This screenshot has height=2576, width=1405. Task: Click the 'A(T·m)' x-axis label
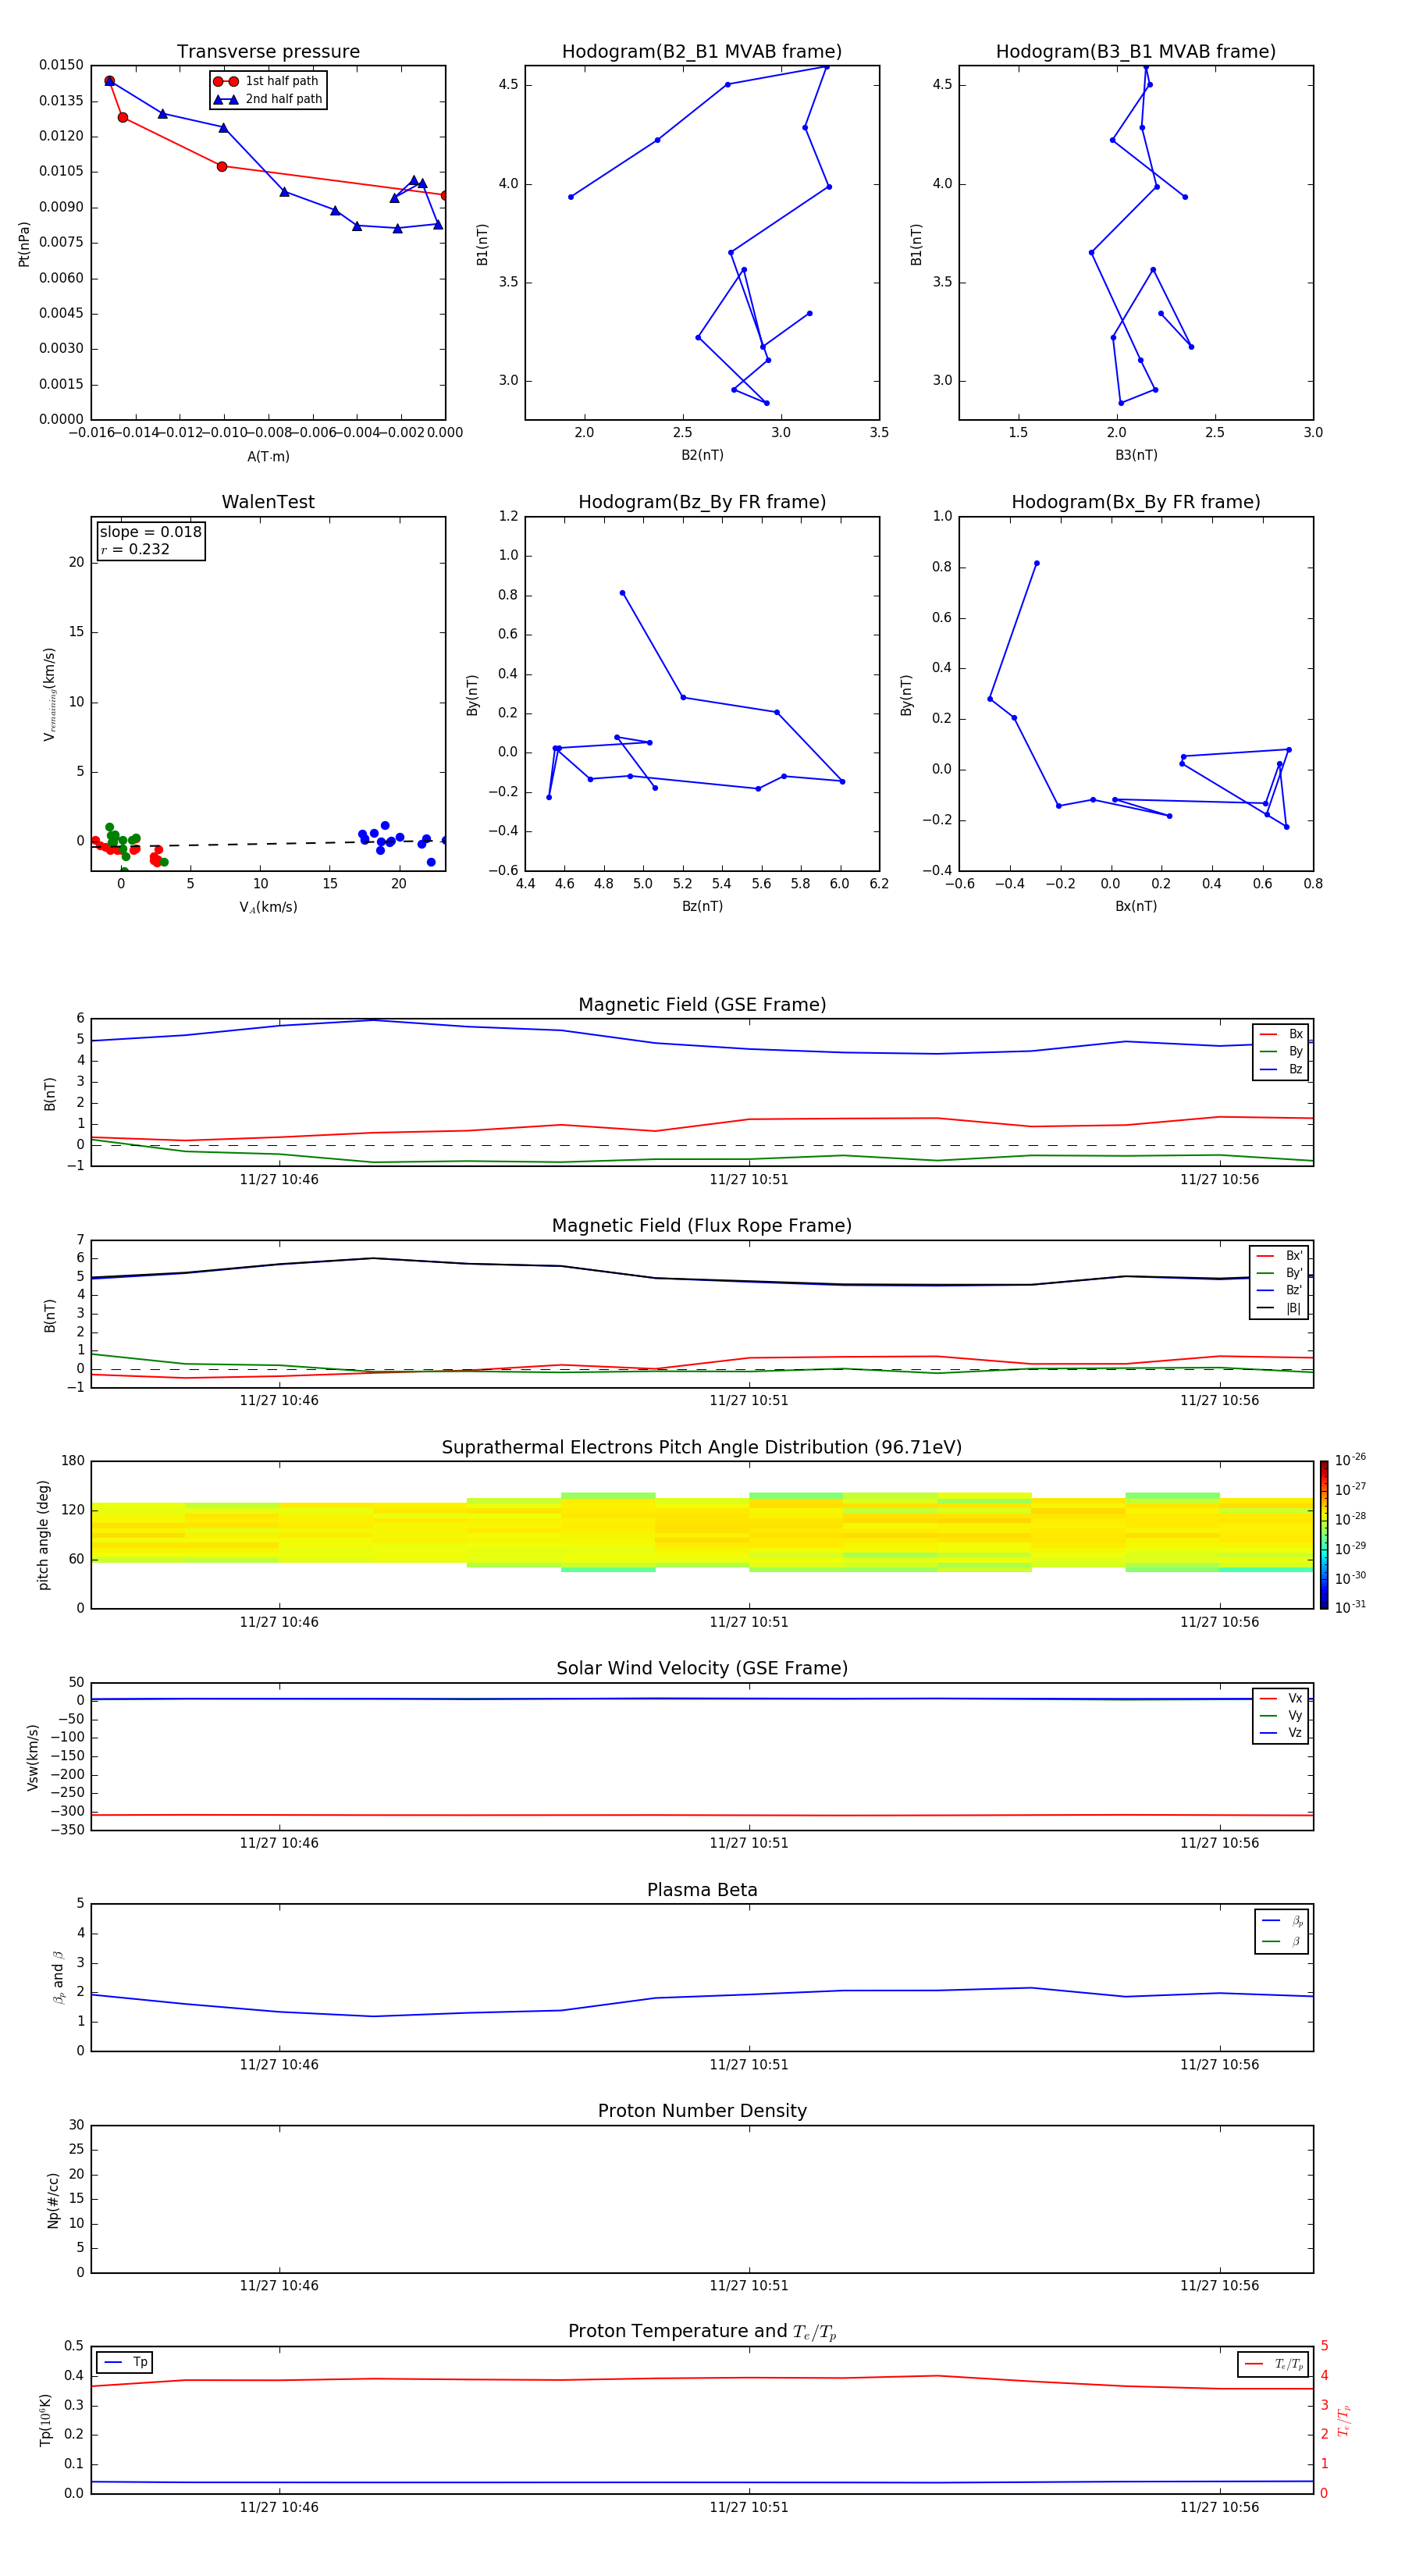268,456
